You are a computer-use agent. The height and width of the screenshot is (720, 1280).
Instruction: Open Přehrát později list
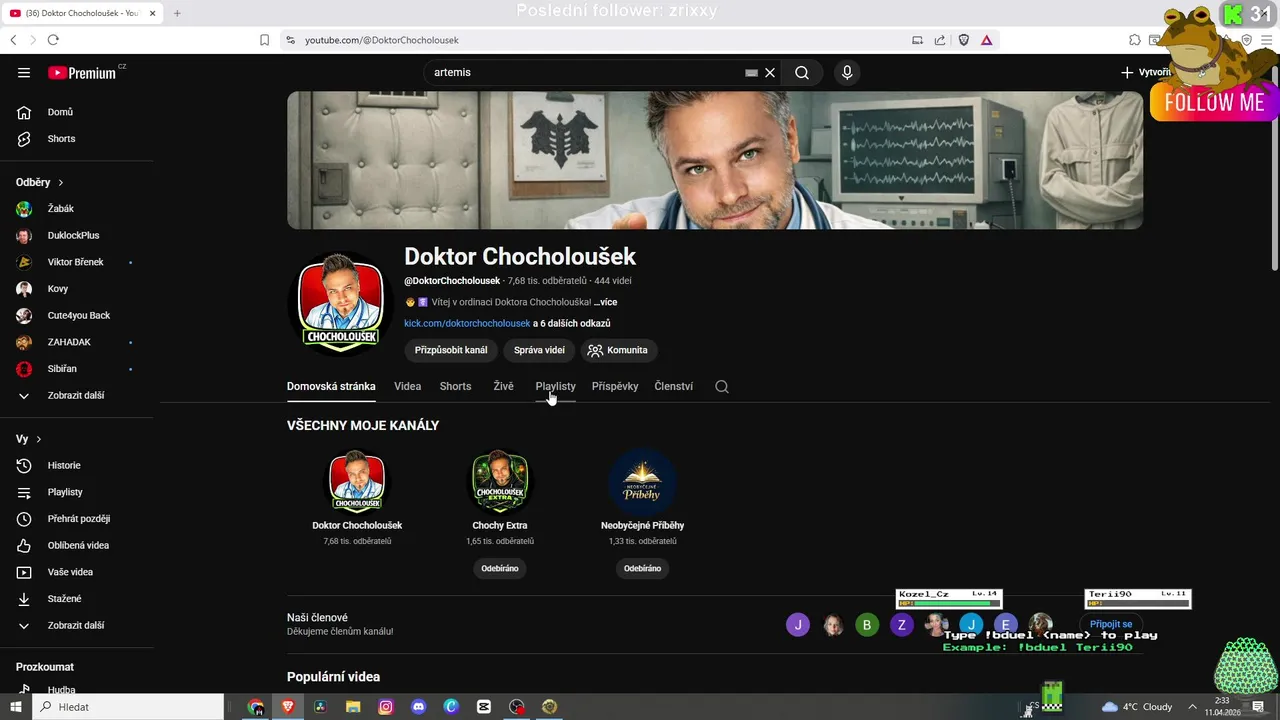click(x=77, y=519)
